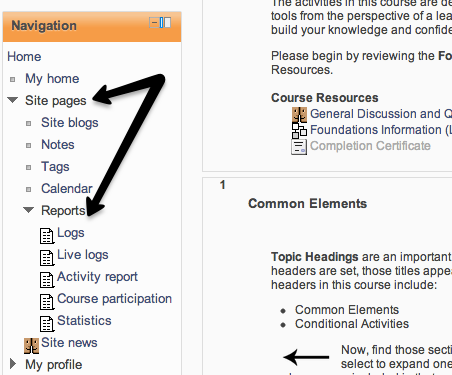The width and height of the screenshot is (452, 375).
Task: Click the Course participation document icon
Action: tap(47, 302)
